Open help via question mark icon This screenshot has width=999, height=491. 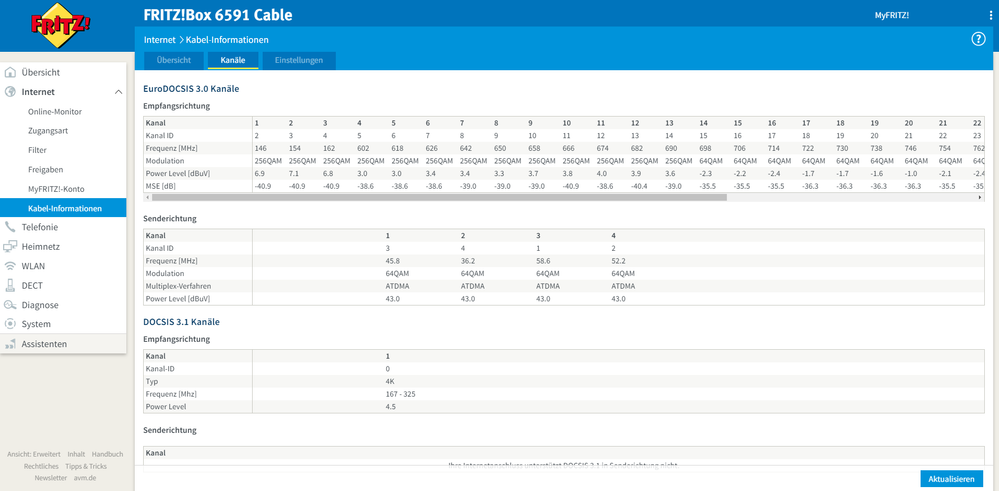pyautogui.click(x=978, y=39)
